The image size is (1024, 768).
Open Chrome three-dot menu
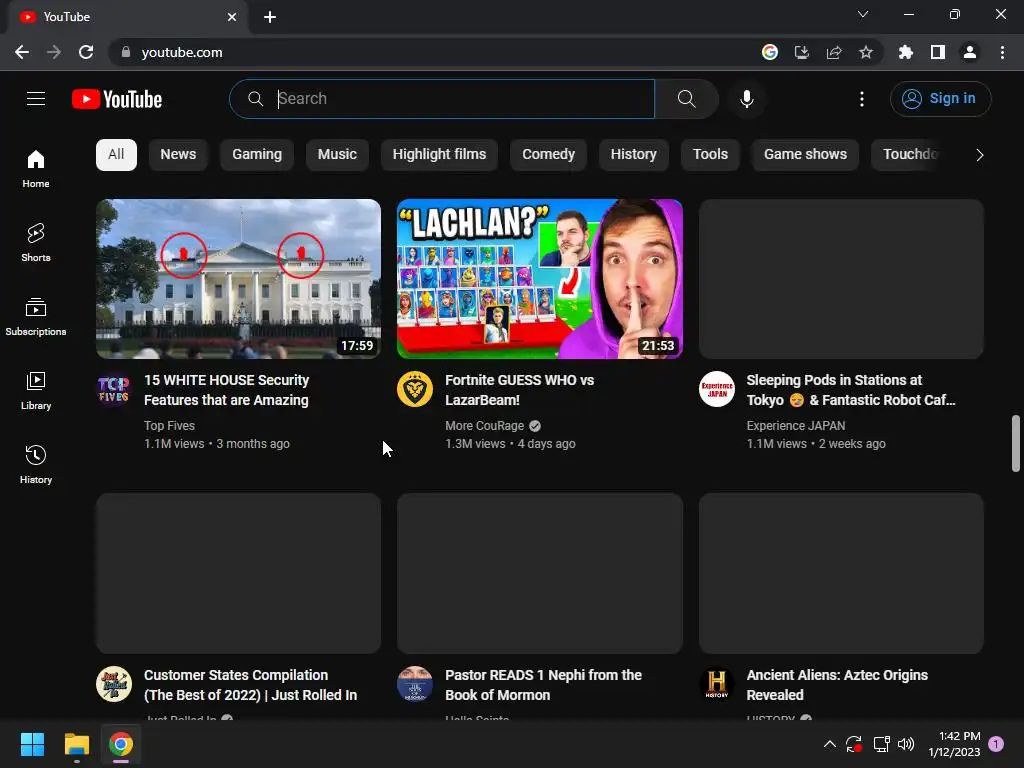tap(1002, 52)
